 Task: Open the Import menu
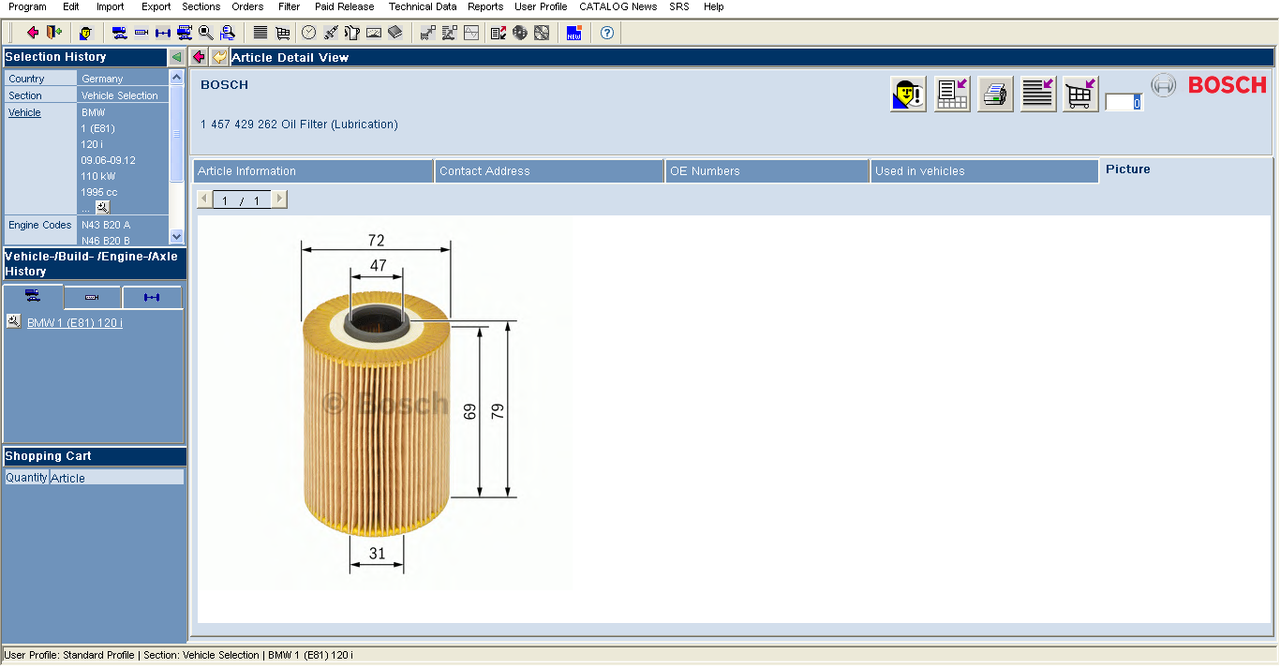[x=110, y=7]
